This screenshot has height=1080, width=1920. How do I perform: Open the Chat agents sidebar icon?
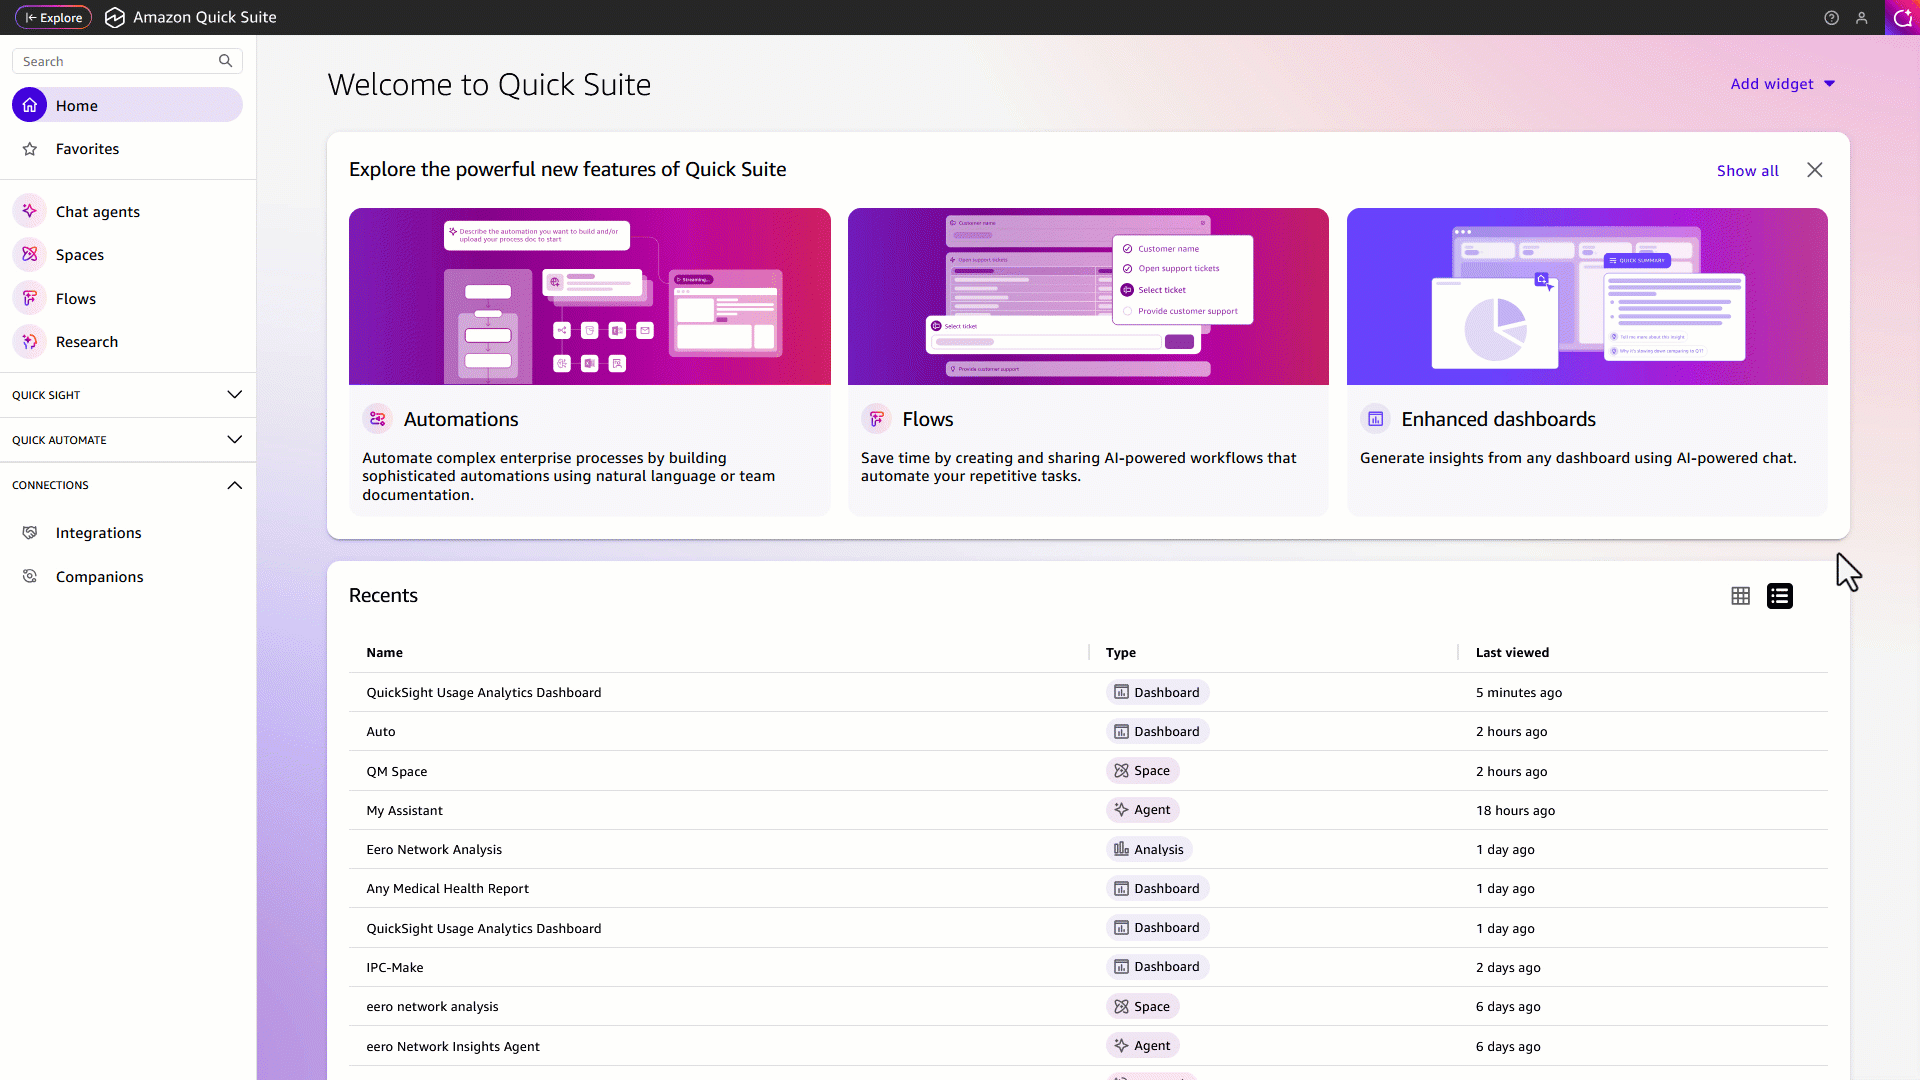(30, 211)
